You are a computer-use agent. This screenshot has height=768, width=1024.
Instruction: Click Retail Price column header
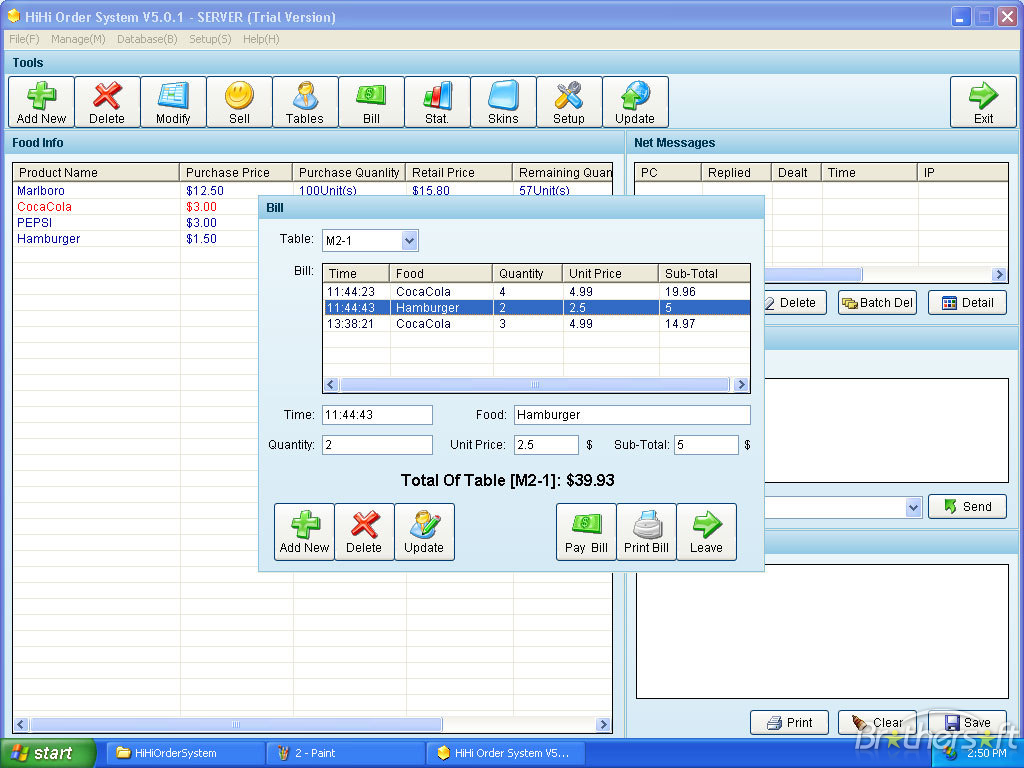tap(459, 172)
